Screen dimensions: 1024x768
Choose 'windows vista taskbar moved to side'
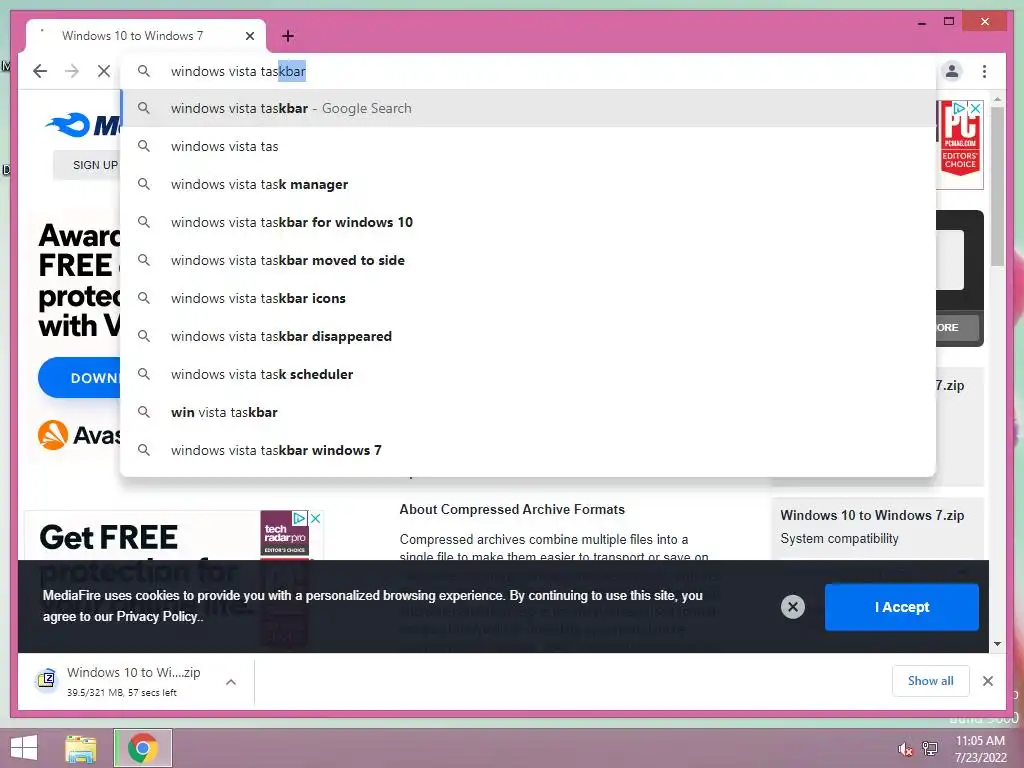point(528,260)
